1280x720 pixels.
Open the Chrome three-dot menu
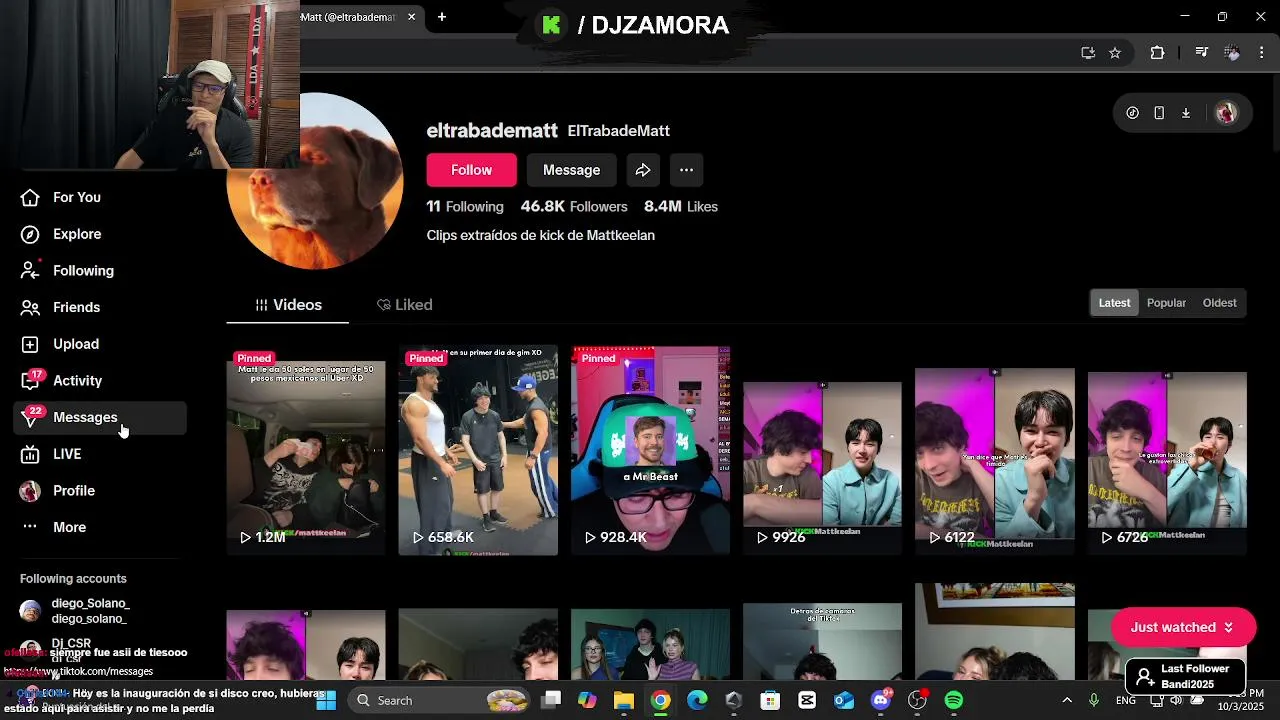[1261, 53]
